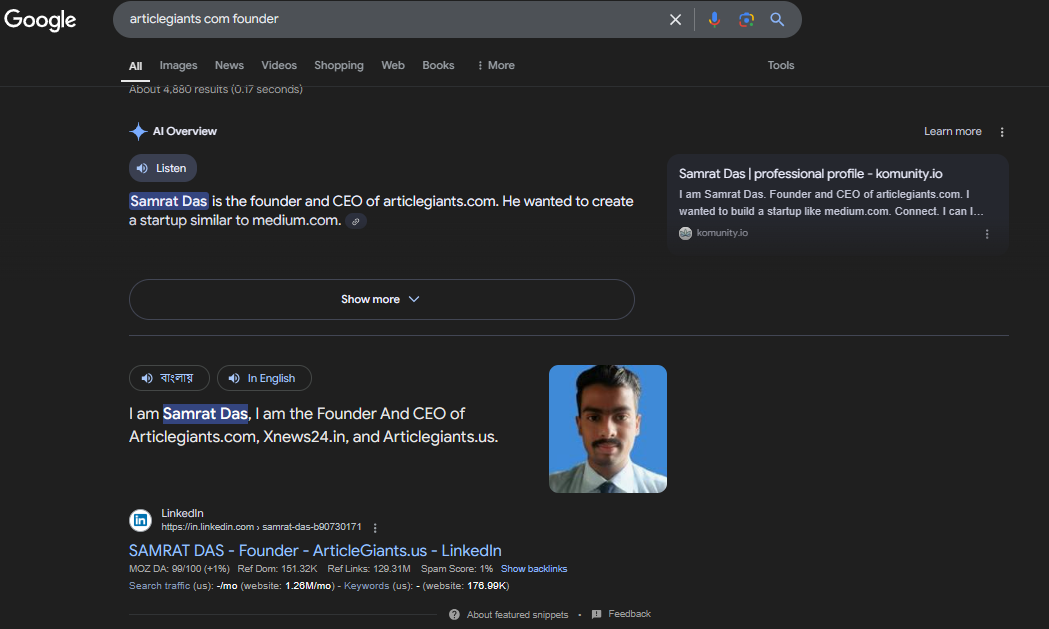Click the magnifying glass search icon

tap(777, 20)
